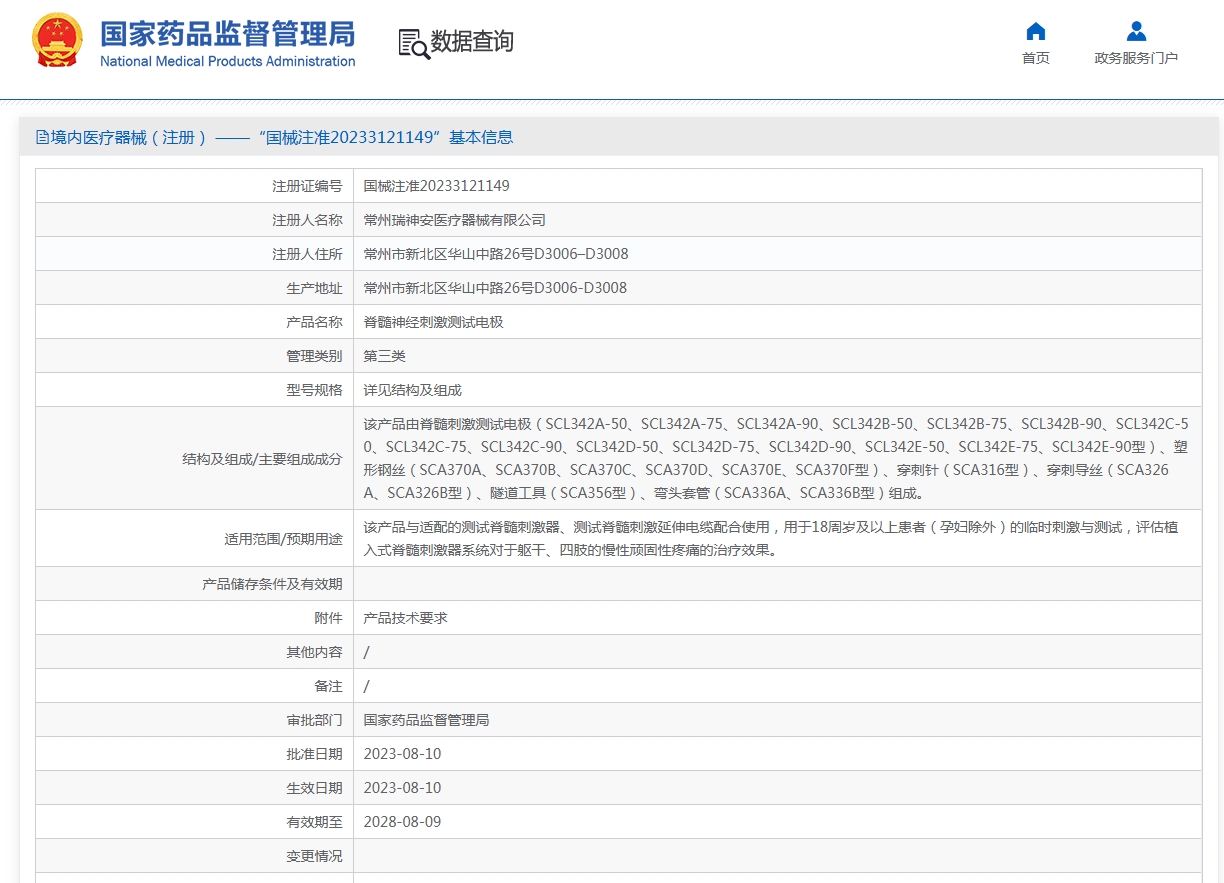Open the 产品技术要求 attachment
The height and width of the screenshot is (883, 1224).
pos(405,618)
